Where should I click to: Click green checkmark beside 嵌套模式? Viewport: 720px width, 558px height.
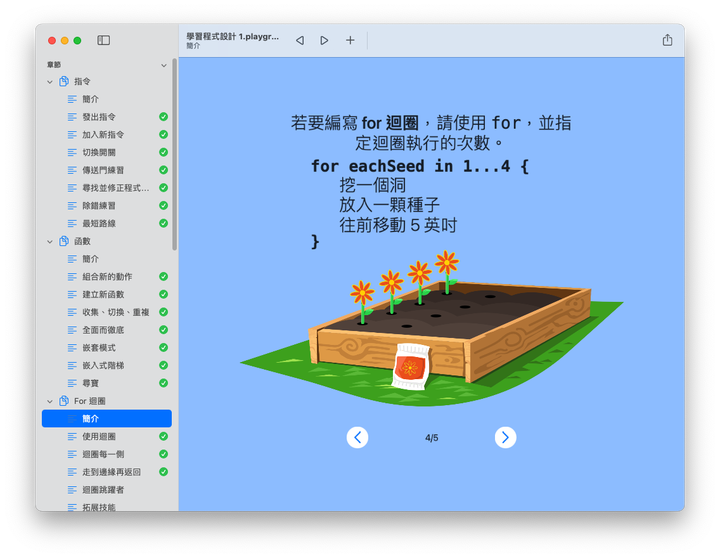(x=163, y=348)
